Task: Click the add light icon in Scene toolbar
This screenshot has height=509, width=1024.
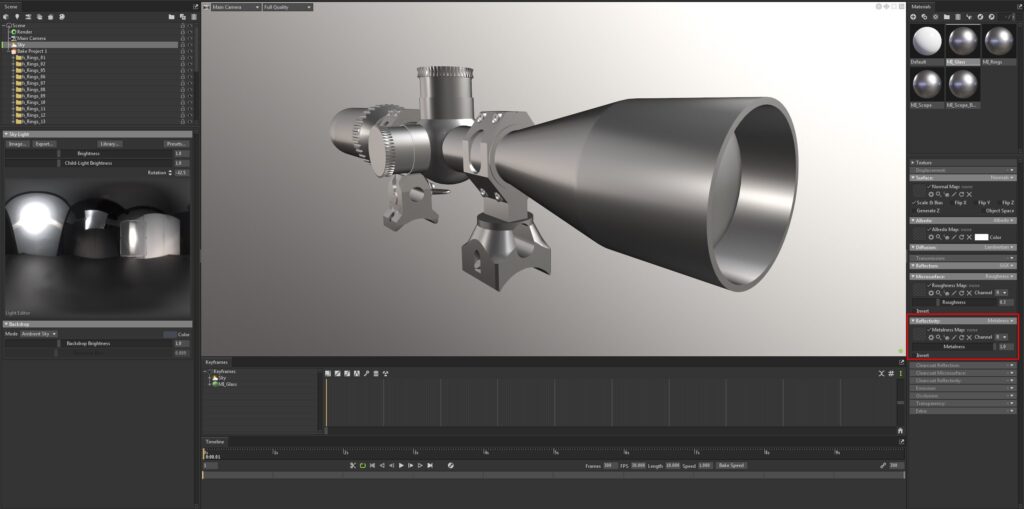Action: coord(17,17)
